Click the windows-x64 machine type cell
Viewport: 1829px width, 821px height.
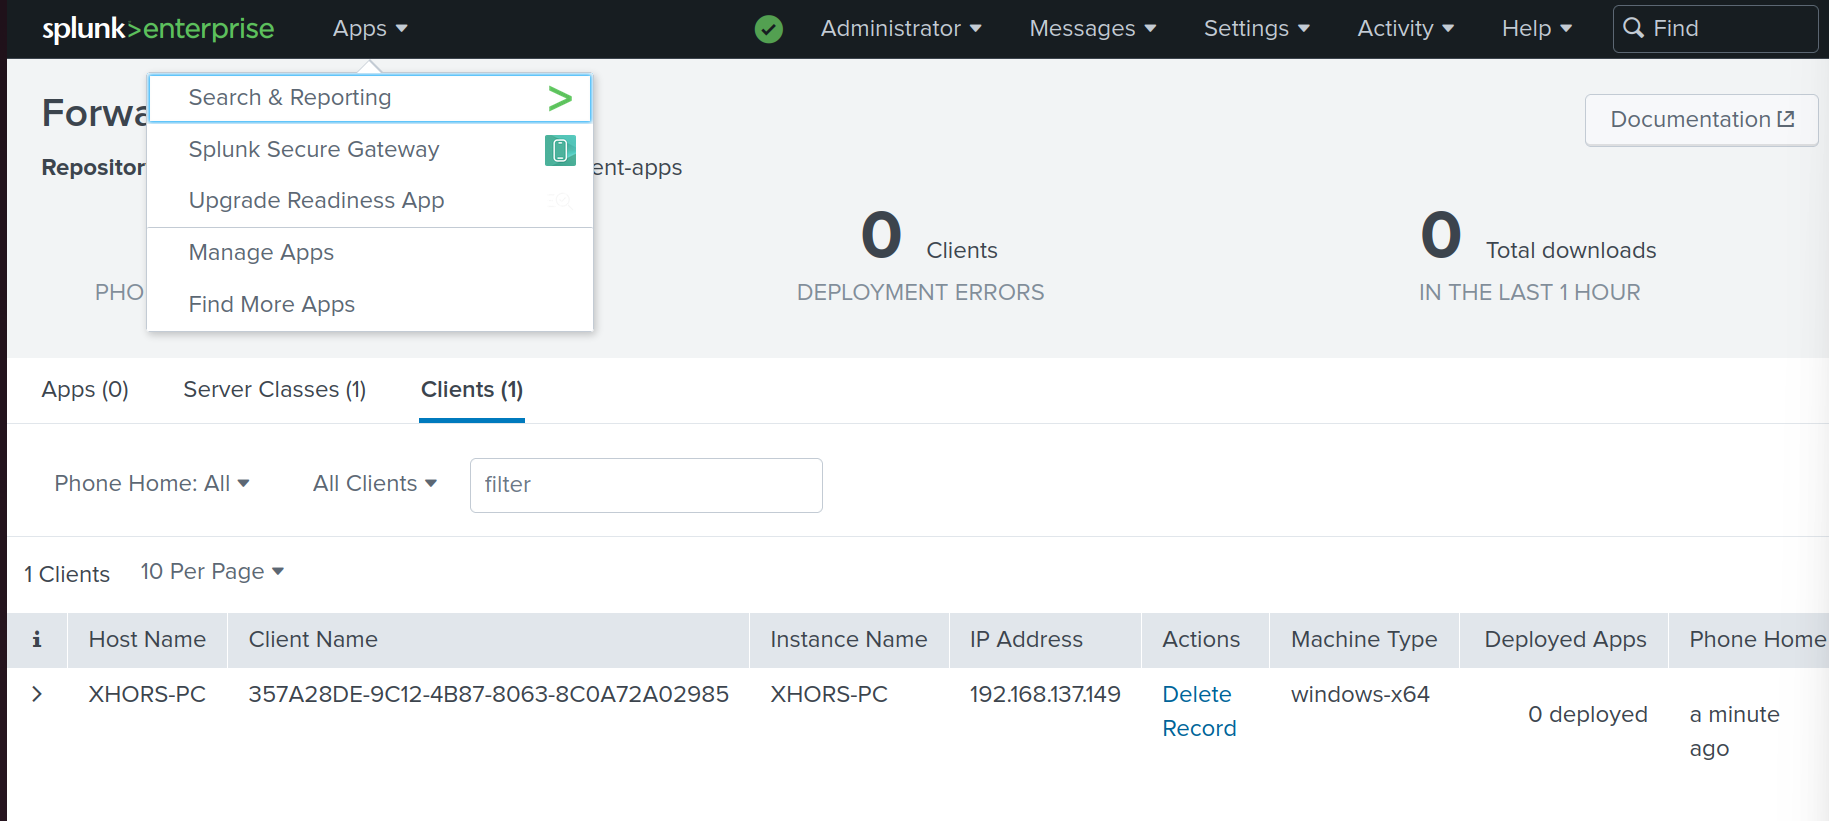pos(1360,694)
